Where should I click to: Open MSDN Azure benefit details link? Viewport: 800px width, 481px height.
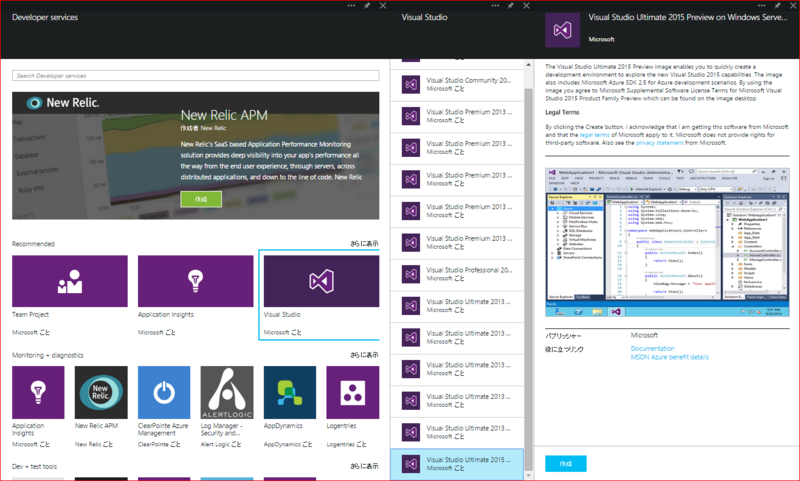click(669, 357)
